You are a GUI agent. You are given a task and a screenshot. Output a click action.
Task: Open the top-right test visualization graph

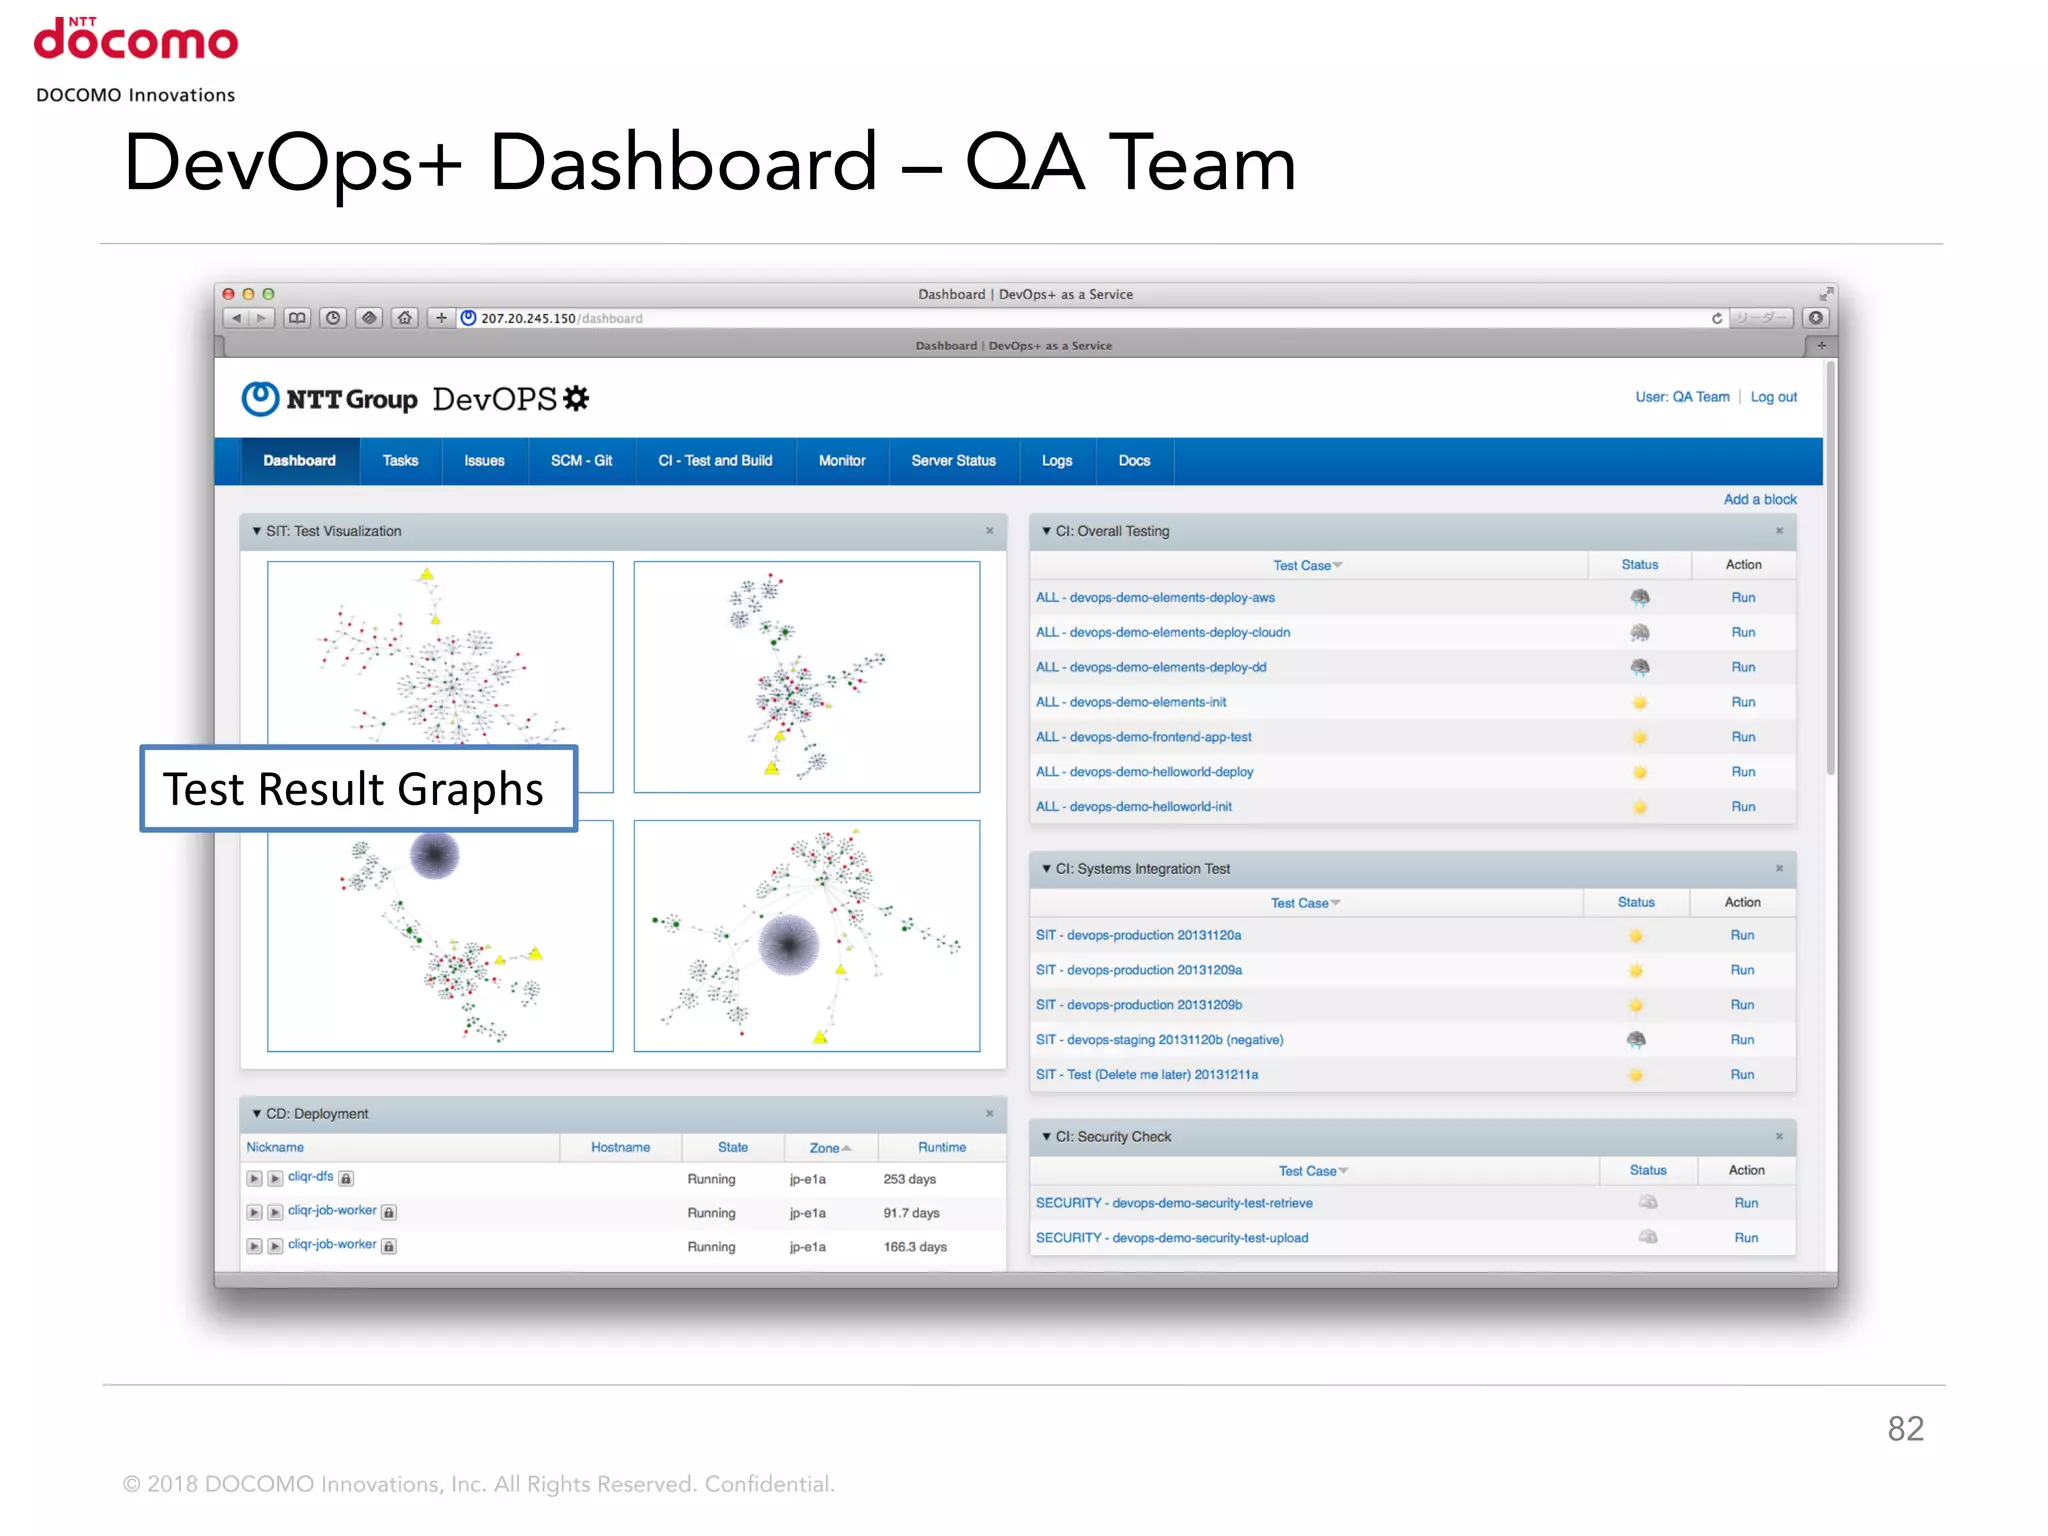pos(807,677)
